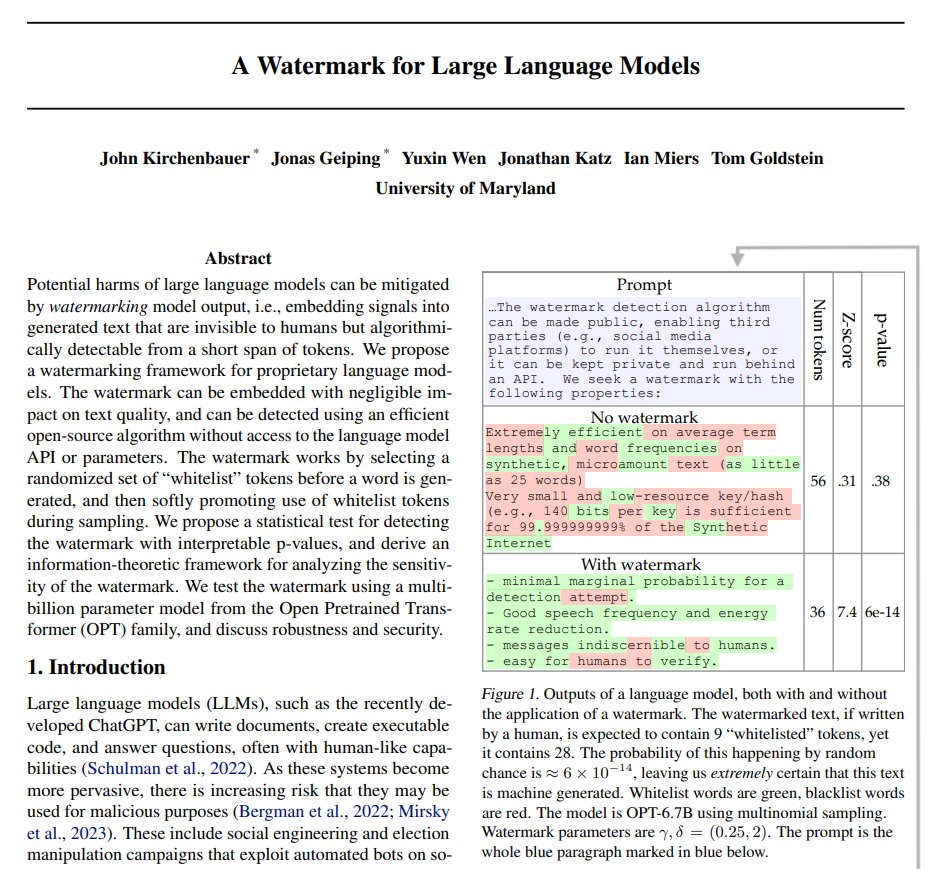Open the Schulman et al., 2022 citation link
Viewport: 932px width, 869px height.
point(167,769)
